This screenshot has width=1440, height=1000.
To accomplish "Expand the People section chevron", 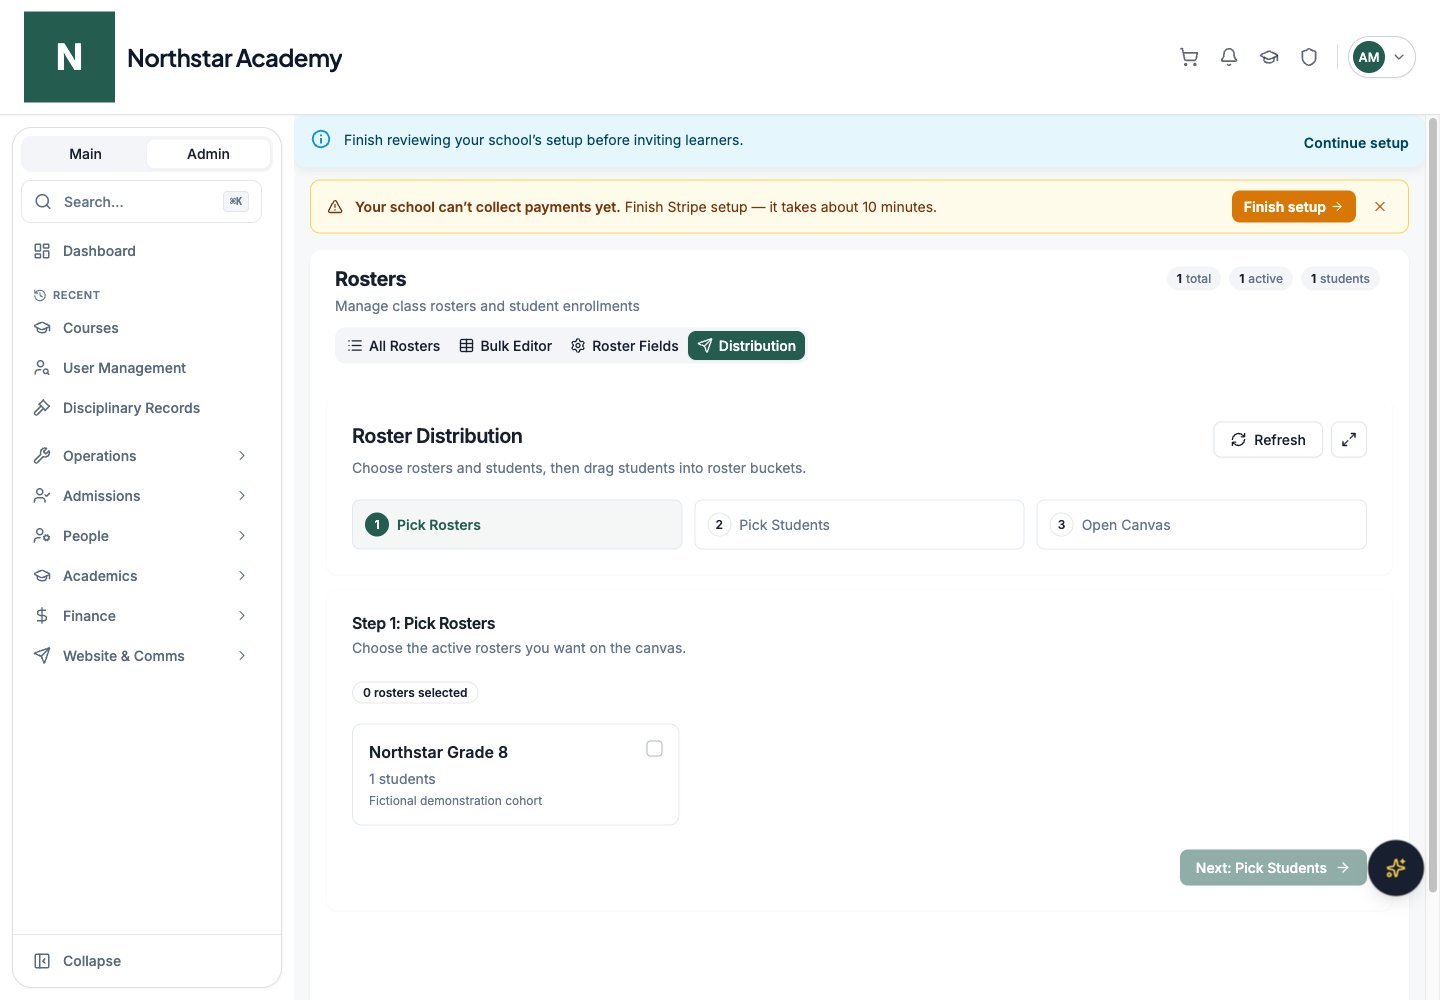I will (x=242, y=536).
